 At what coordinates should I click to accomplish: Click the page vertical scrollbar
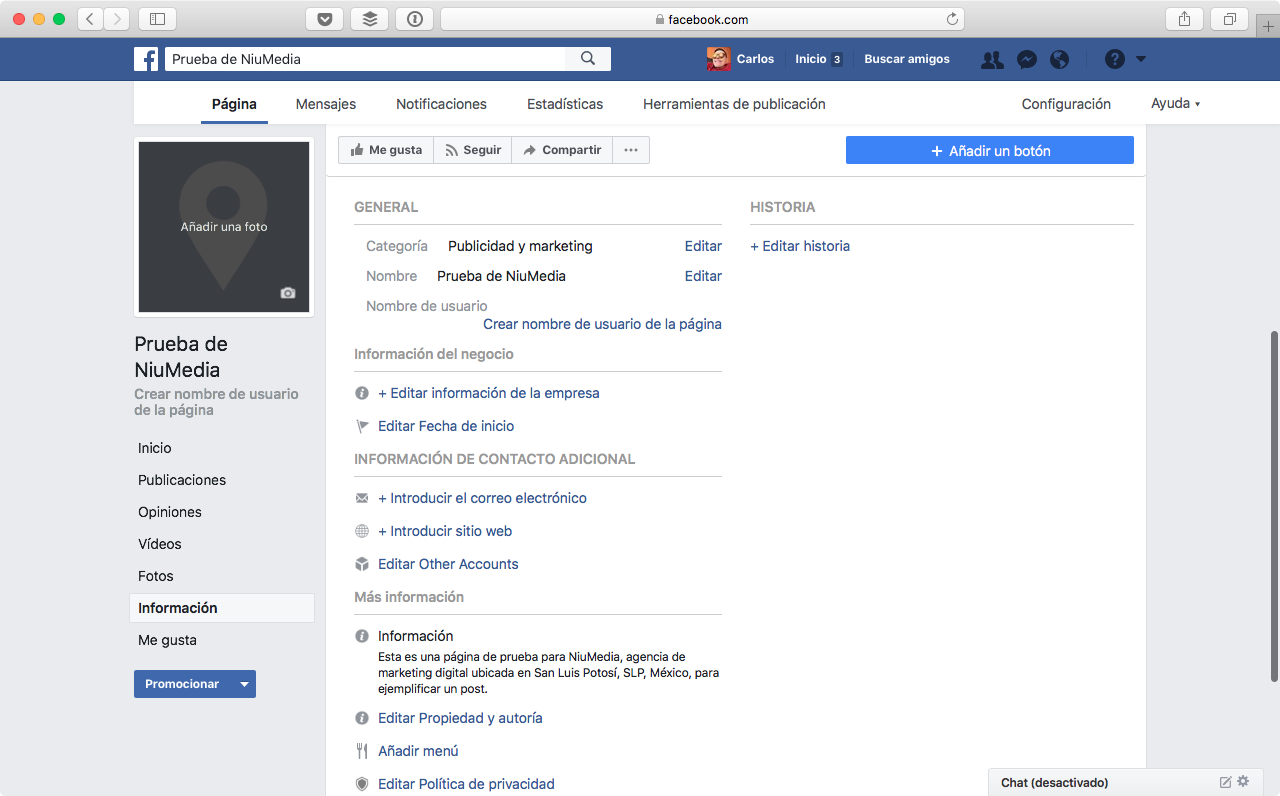point(1274,506)
